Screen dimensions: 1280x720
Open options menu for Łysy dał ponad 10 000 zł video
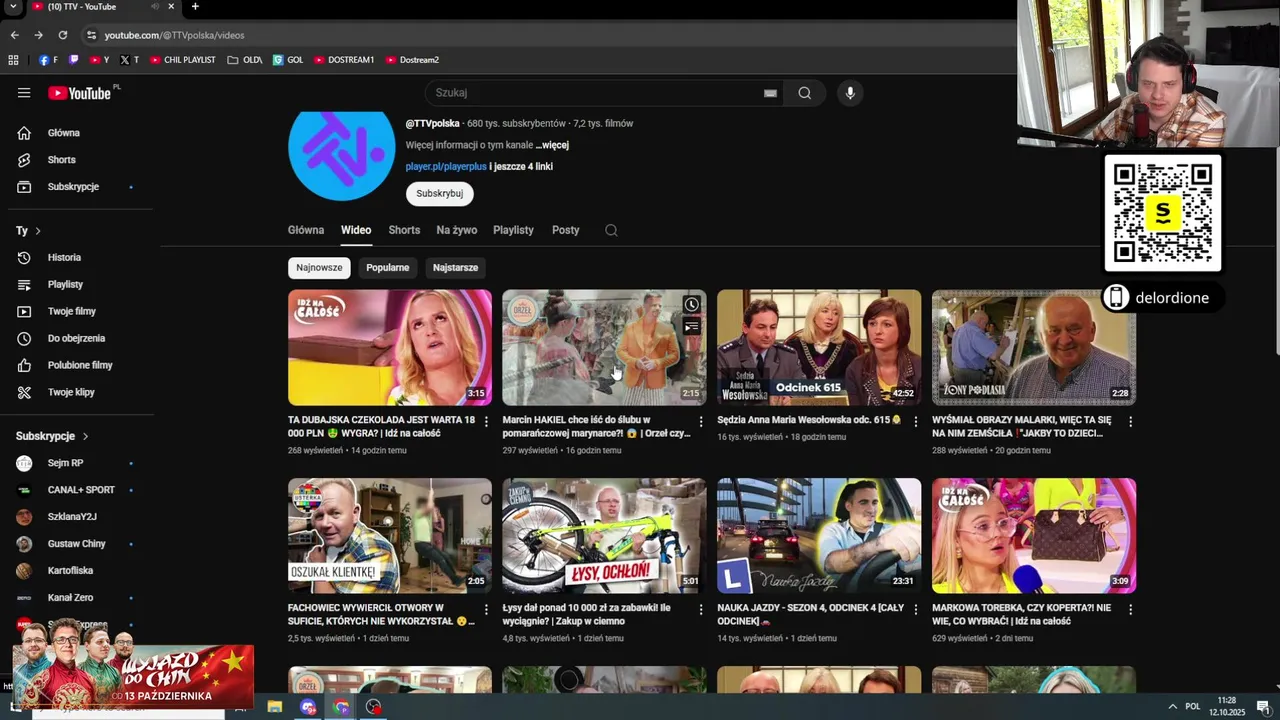point(700,610)
